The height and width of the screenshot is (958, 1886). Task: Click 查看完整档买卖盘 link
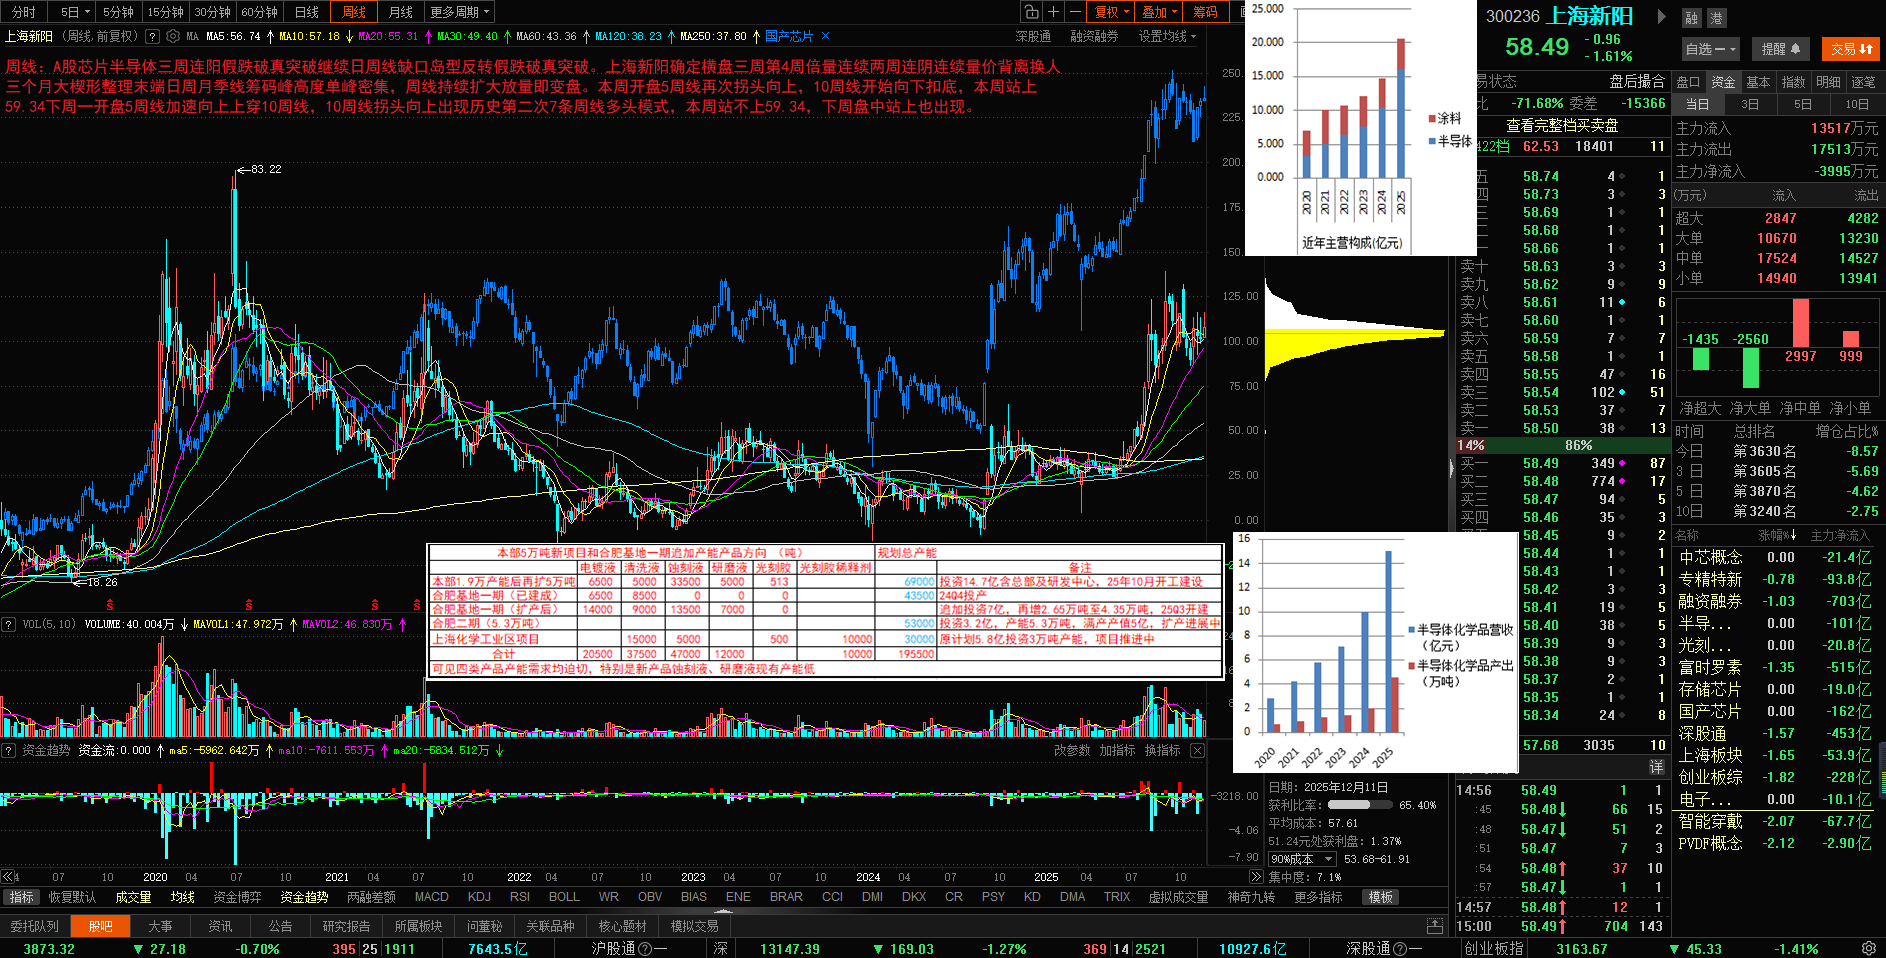point(1562,126)
